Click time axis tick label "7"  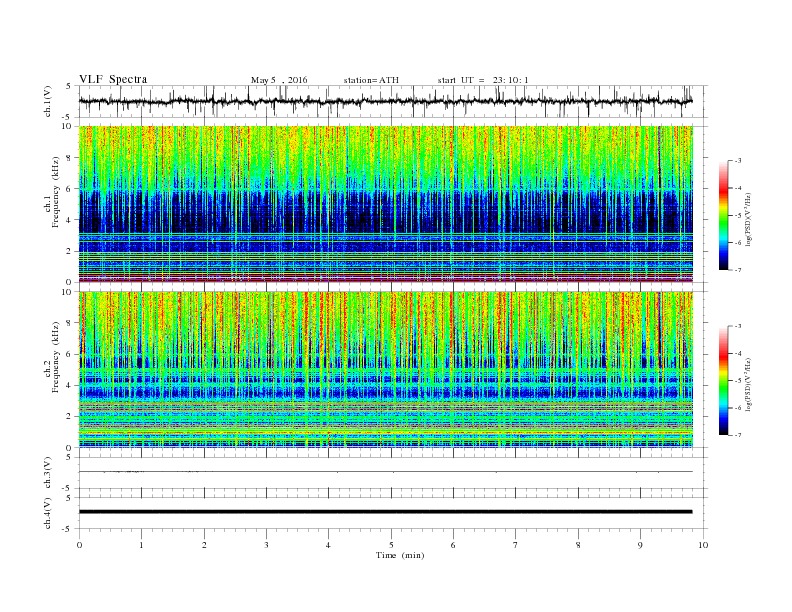[x=515, y=545]
